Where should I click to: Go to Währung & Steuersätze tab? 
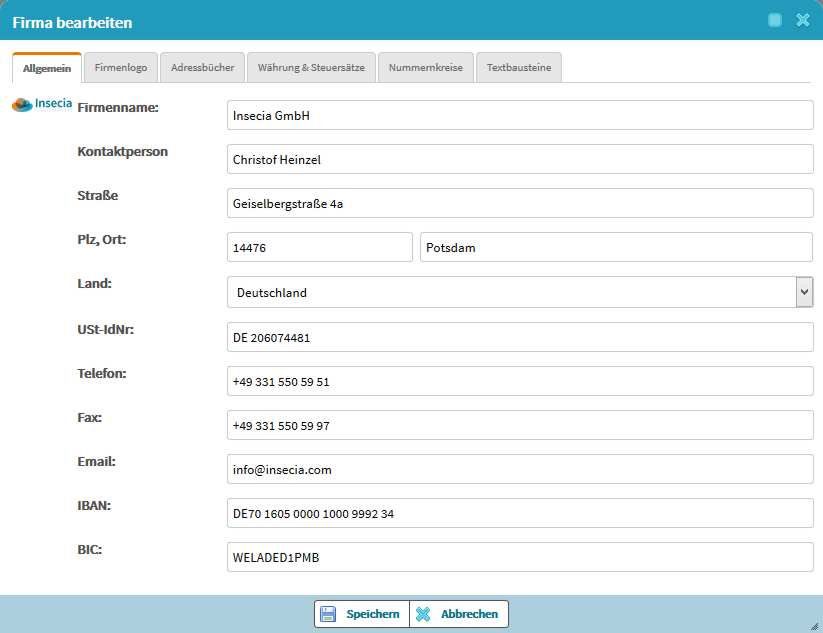[311, 68]
